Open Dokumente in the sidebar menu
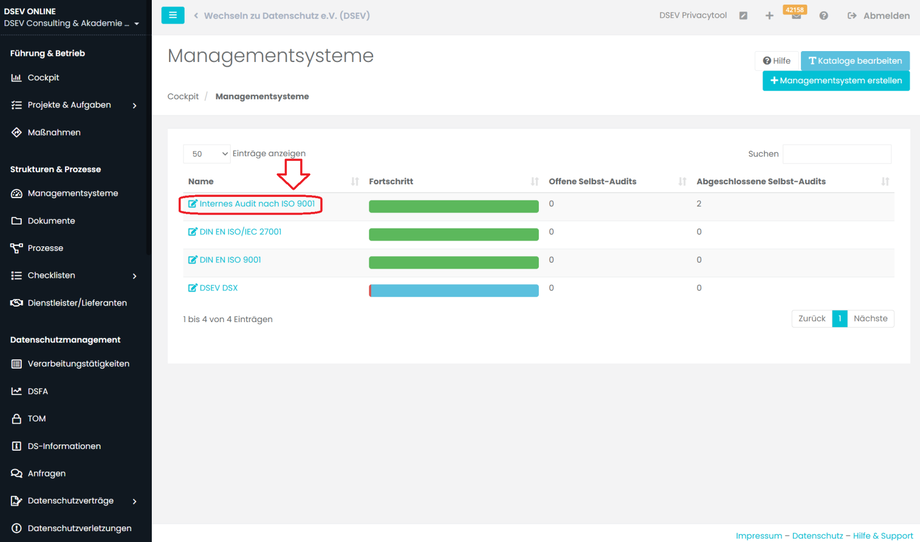This screenshot has width=920, height=542. [x=51, y=221]
